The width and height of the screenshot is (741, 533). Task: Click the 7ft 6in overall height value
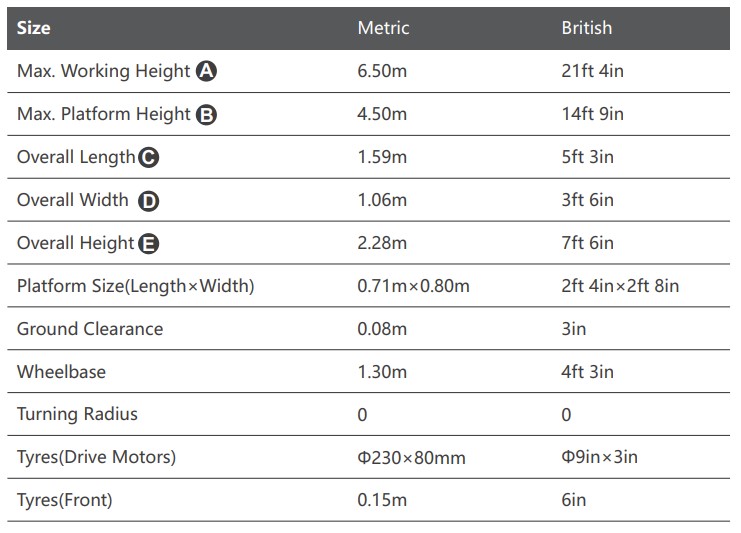point(587,243)
